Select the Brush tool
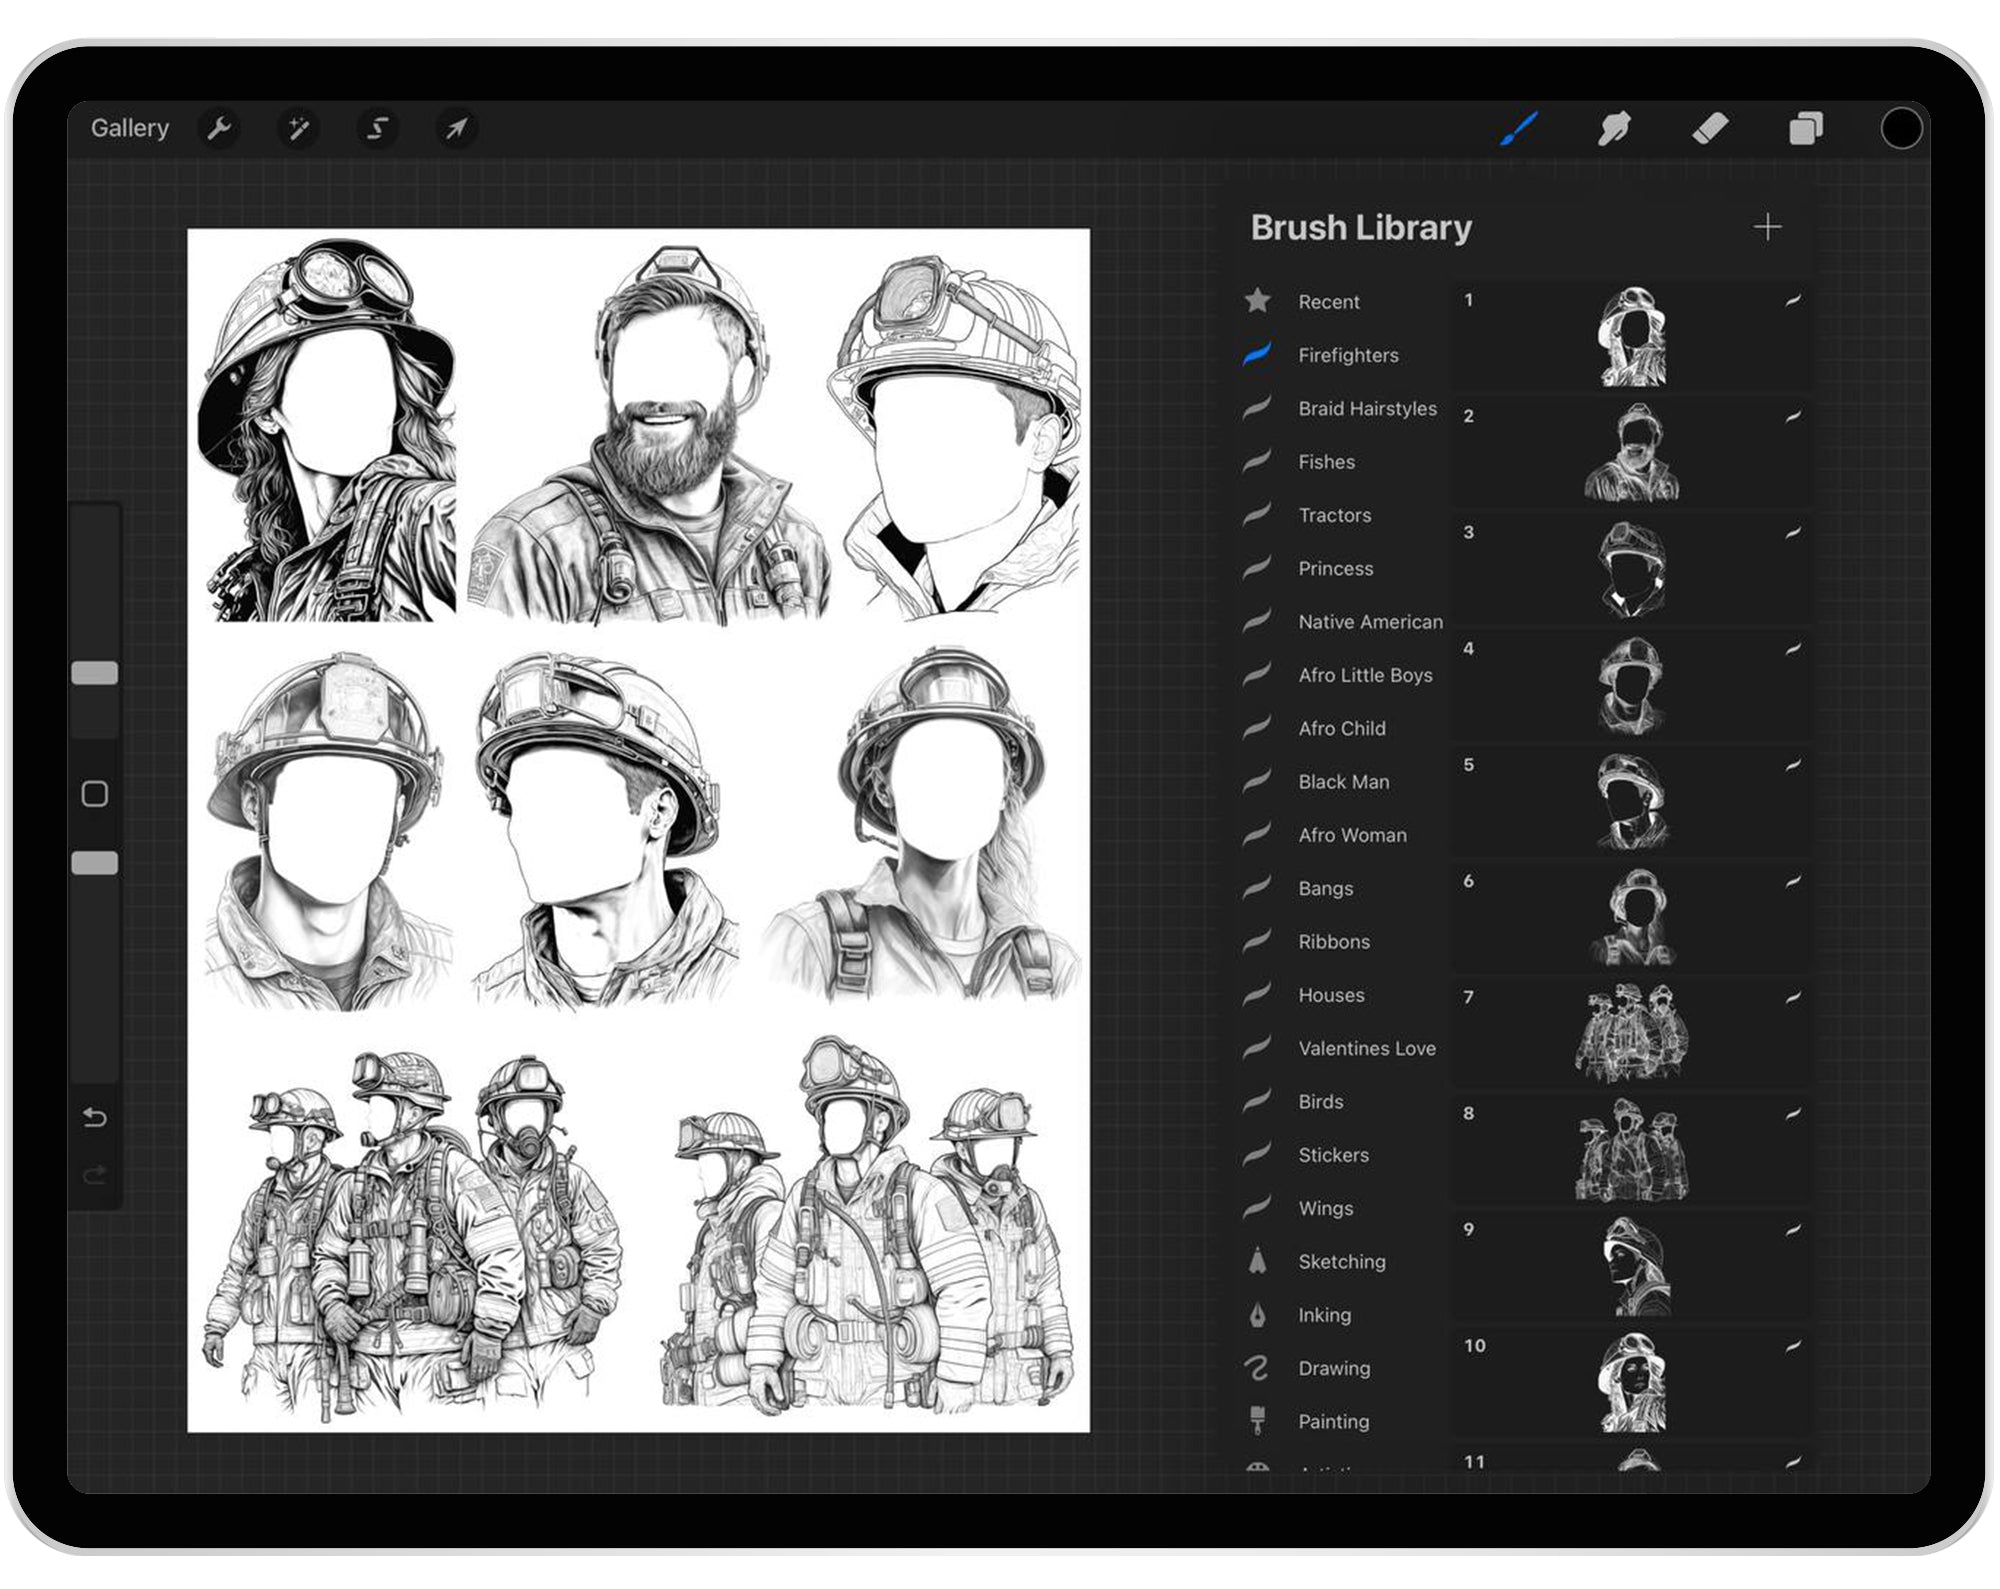This screenshot has height=1589, width=2000. 1520,128
